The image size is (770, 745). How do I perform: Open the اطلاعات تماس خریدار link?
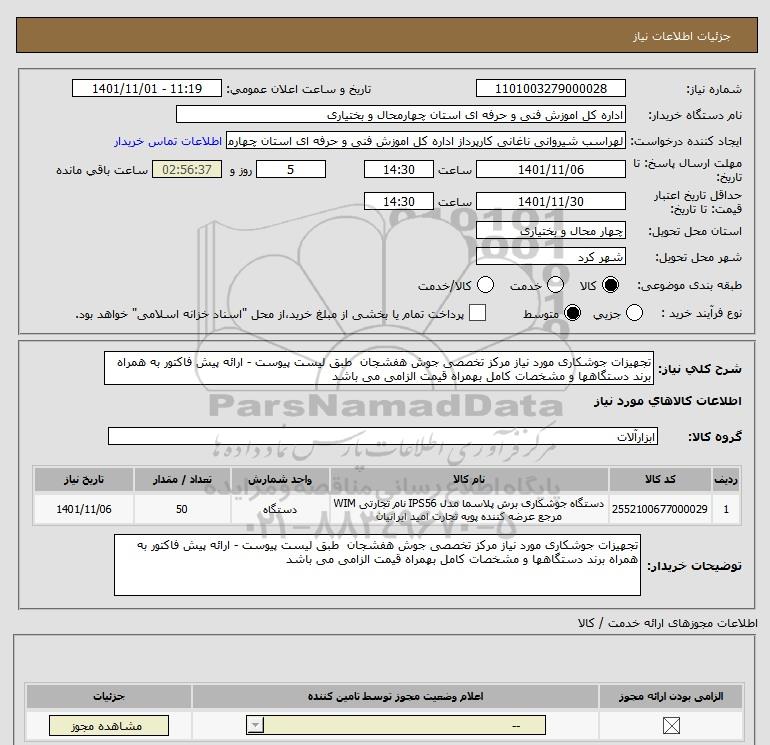(168, 141)
